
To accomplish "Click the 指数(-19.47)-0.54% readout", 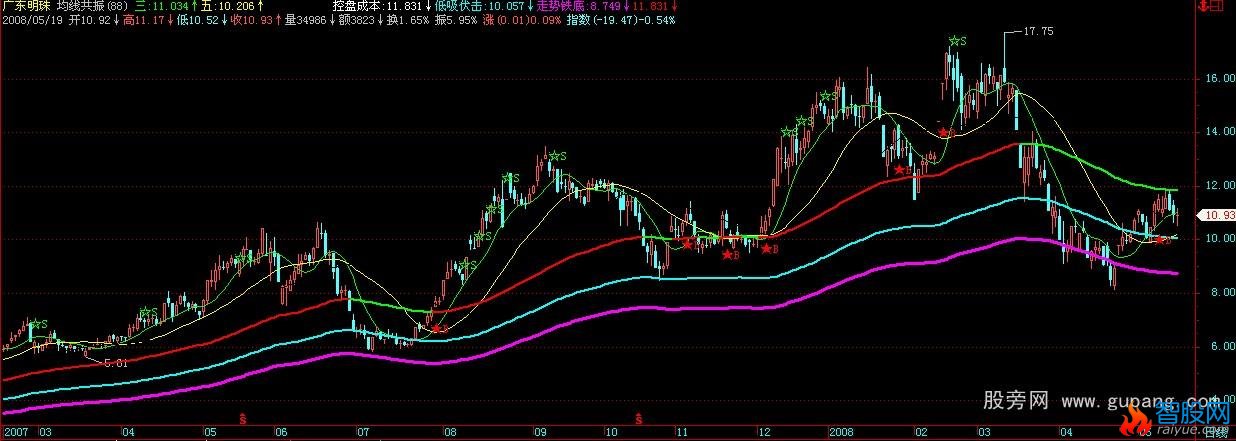I will (620, 19).
